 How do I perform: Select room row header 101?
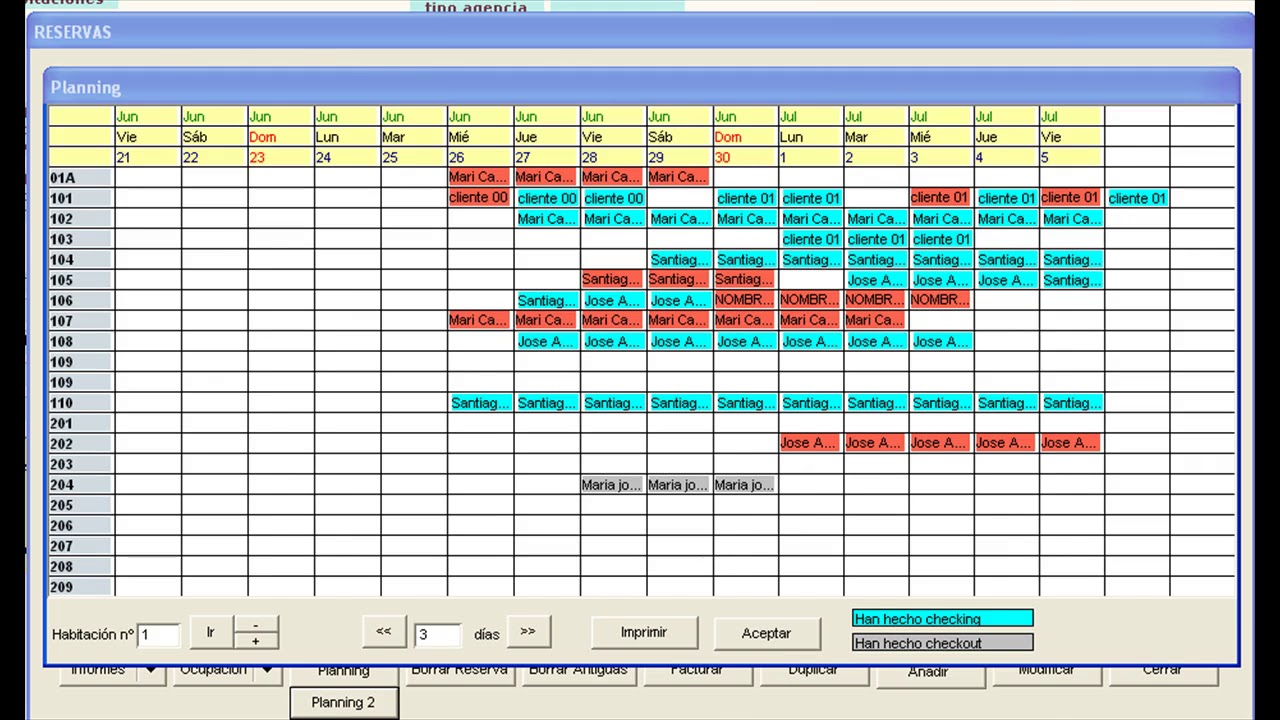pyautogui.click(x=80, y=198)
